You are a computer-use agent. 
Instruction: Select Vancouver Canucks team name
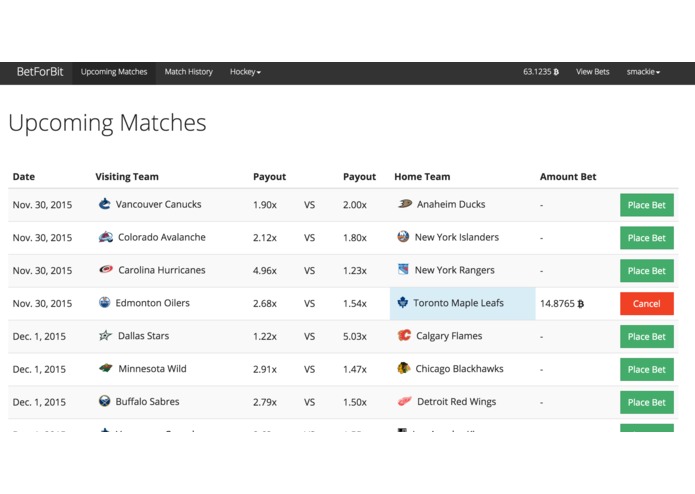click(x=158, y=204)
